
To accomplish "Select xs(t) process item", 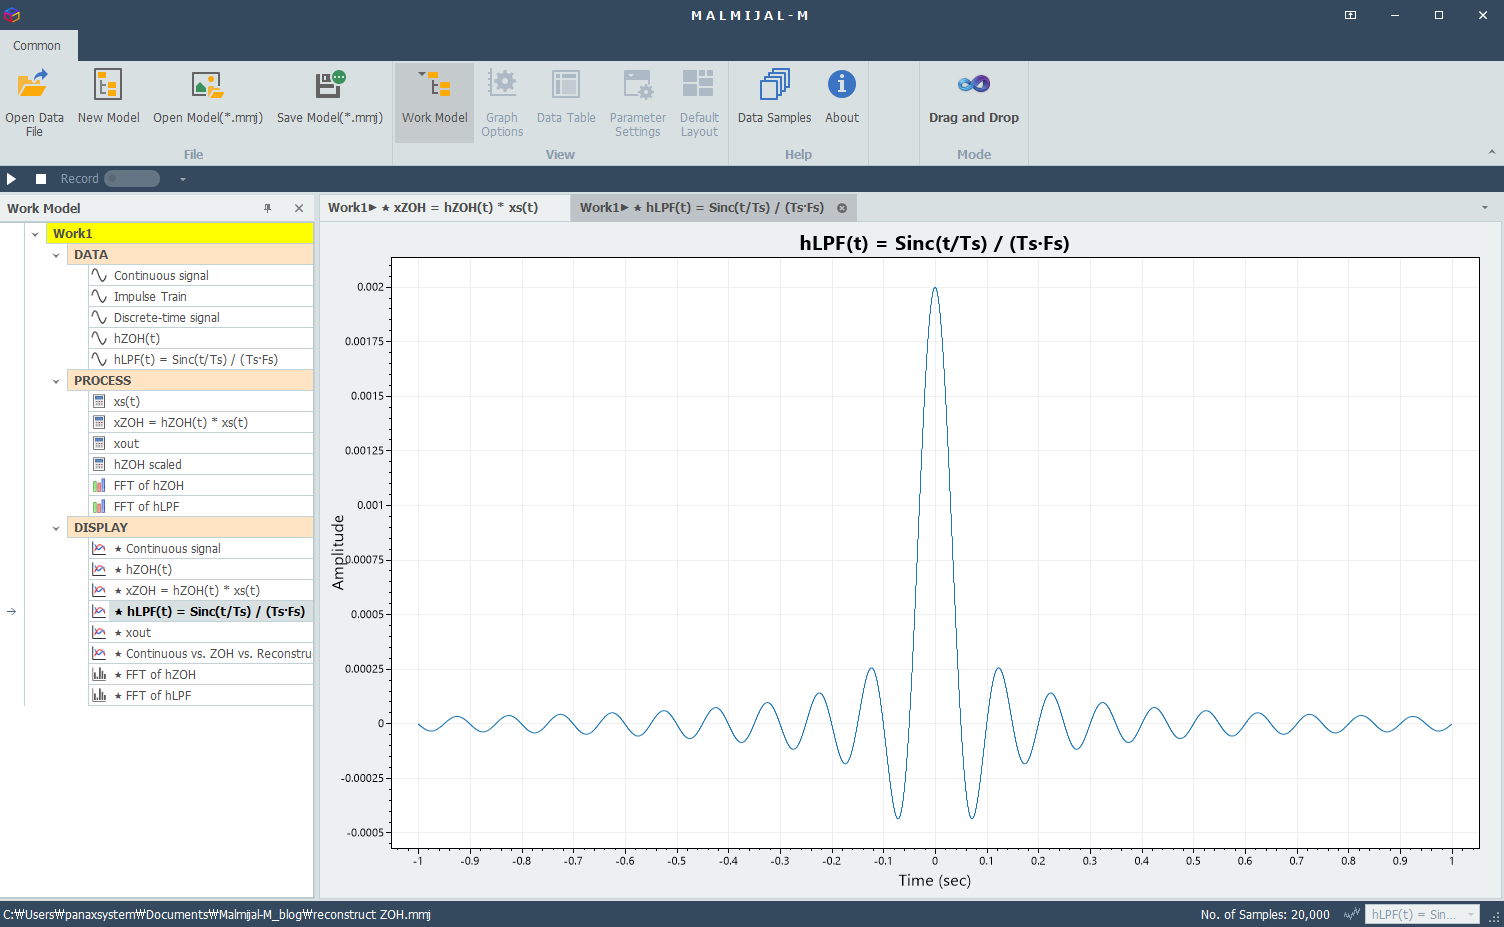I will tap(200, 402).
